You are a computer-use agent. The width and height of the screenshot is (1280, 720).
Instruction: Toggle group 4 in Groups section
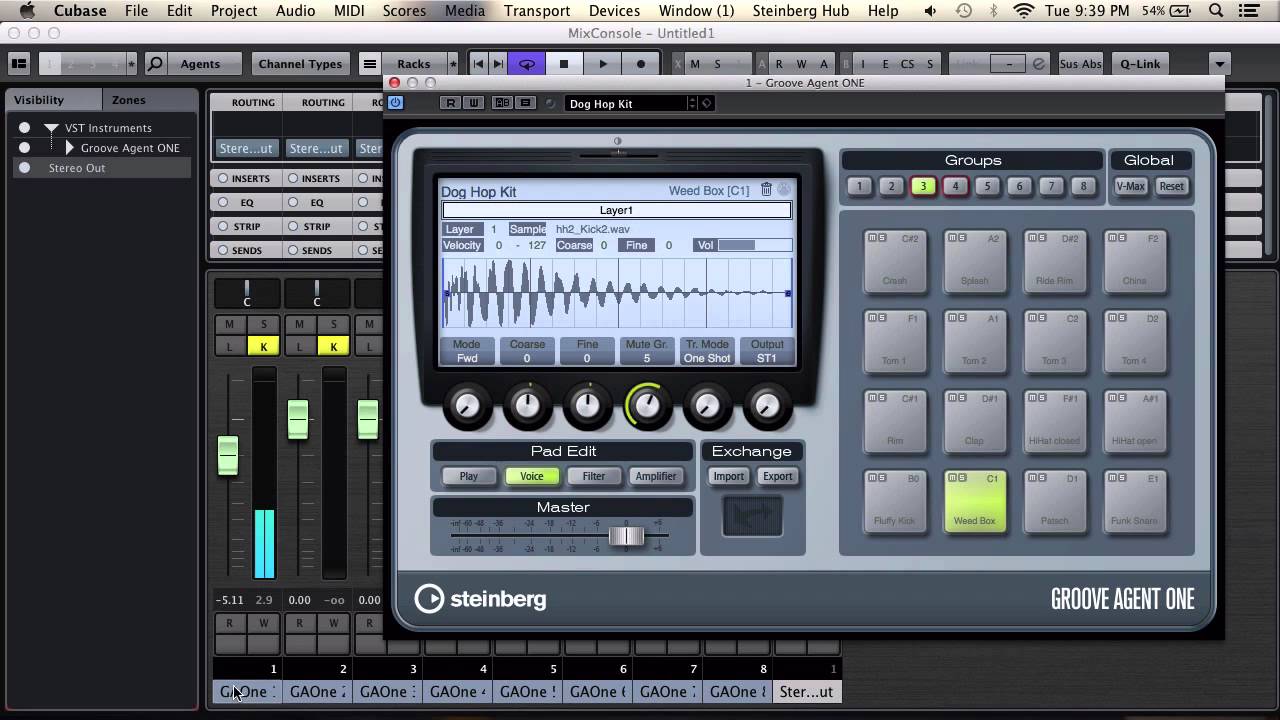pos(955,186)
